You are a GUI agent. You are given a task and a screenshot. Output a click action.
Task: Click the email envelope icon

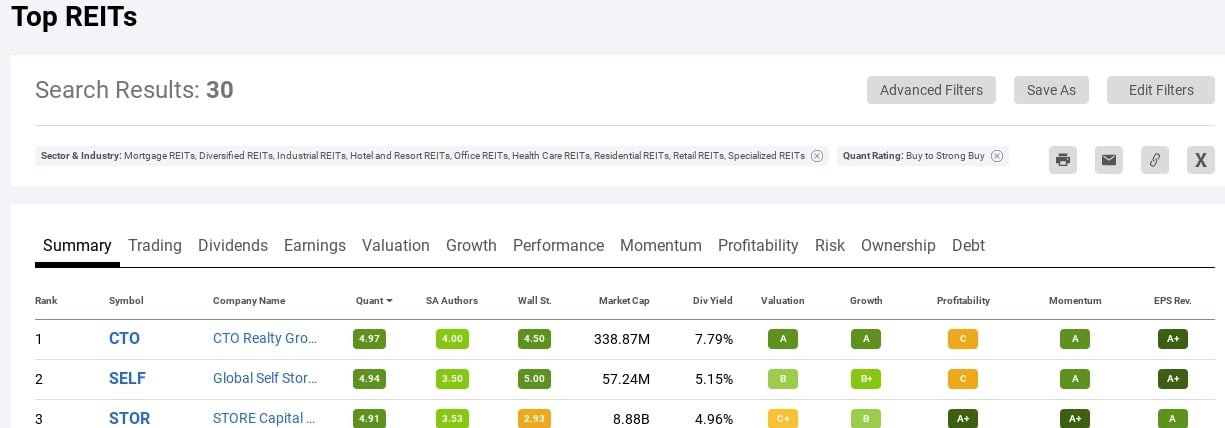(x=1108, y=160)
